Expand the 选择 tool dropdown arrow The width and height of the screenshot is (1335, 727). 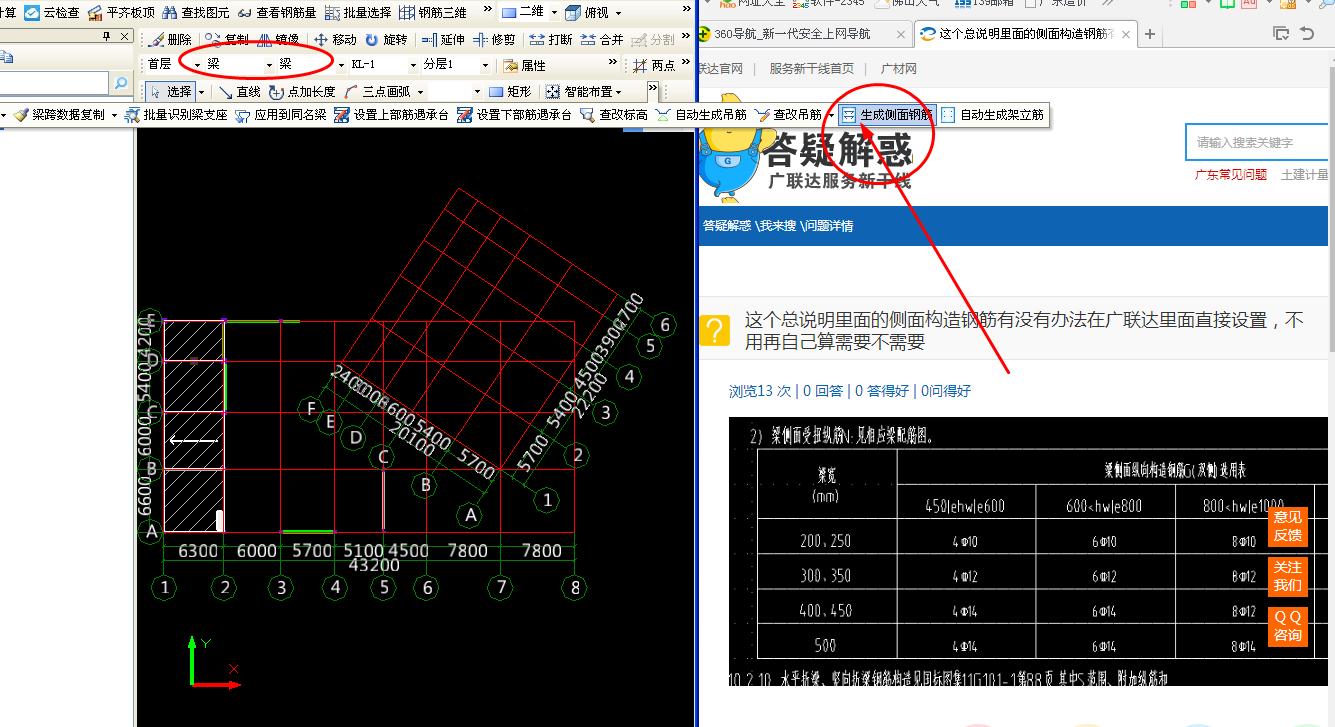coord(200,92)
